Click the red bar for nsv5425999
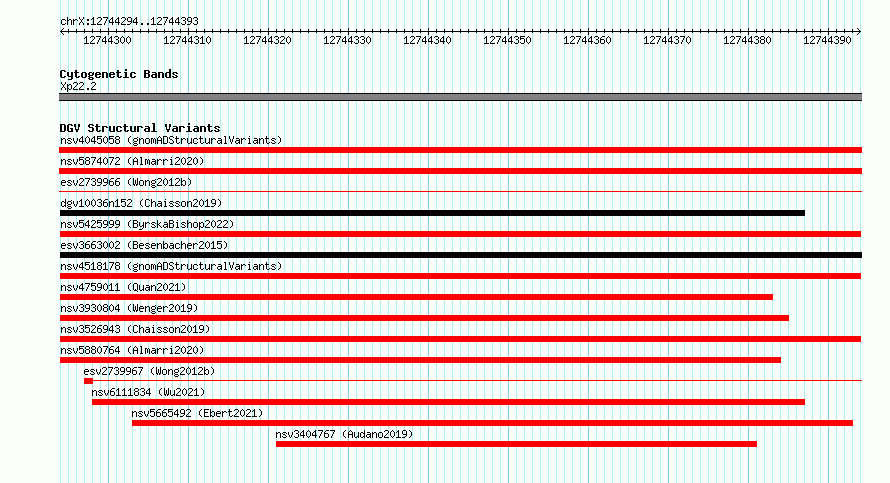Image resolution: width=890 pixels, height=483 pixels. click(460, 234)
